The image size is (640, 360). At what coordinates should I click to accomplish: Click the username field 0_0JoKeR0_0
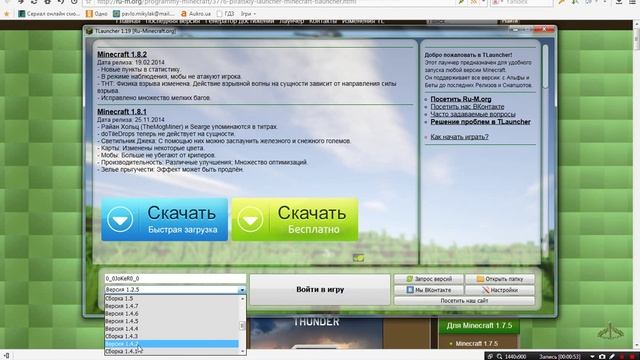coord(175,278)
